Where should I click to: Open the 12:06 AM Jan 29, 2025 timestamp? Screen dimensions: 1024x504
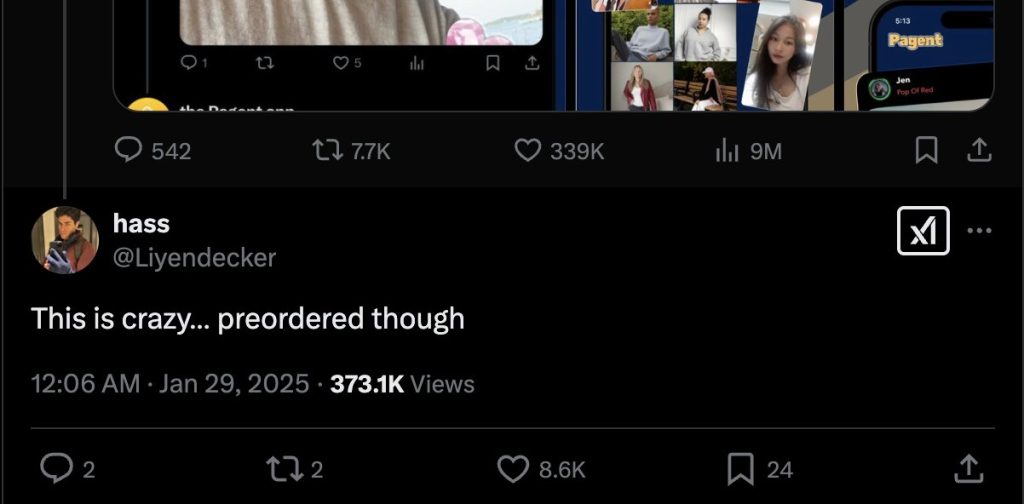point(170,383)
